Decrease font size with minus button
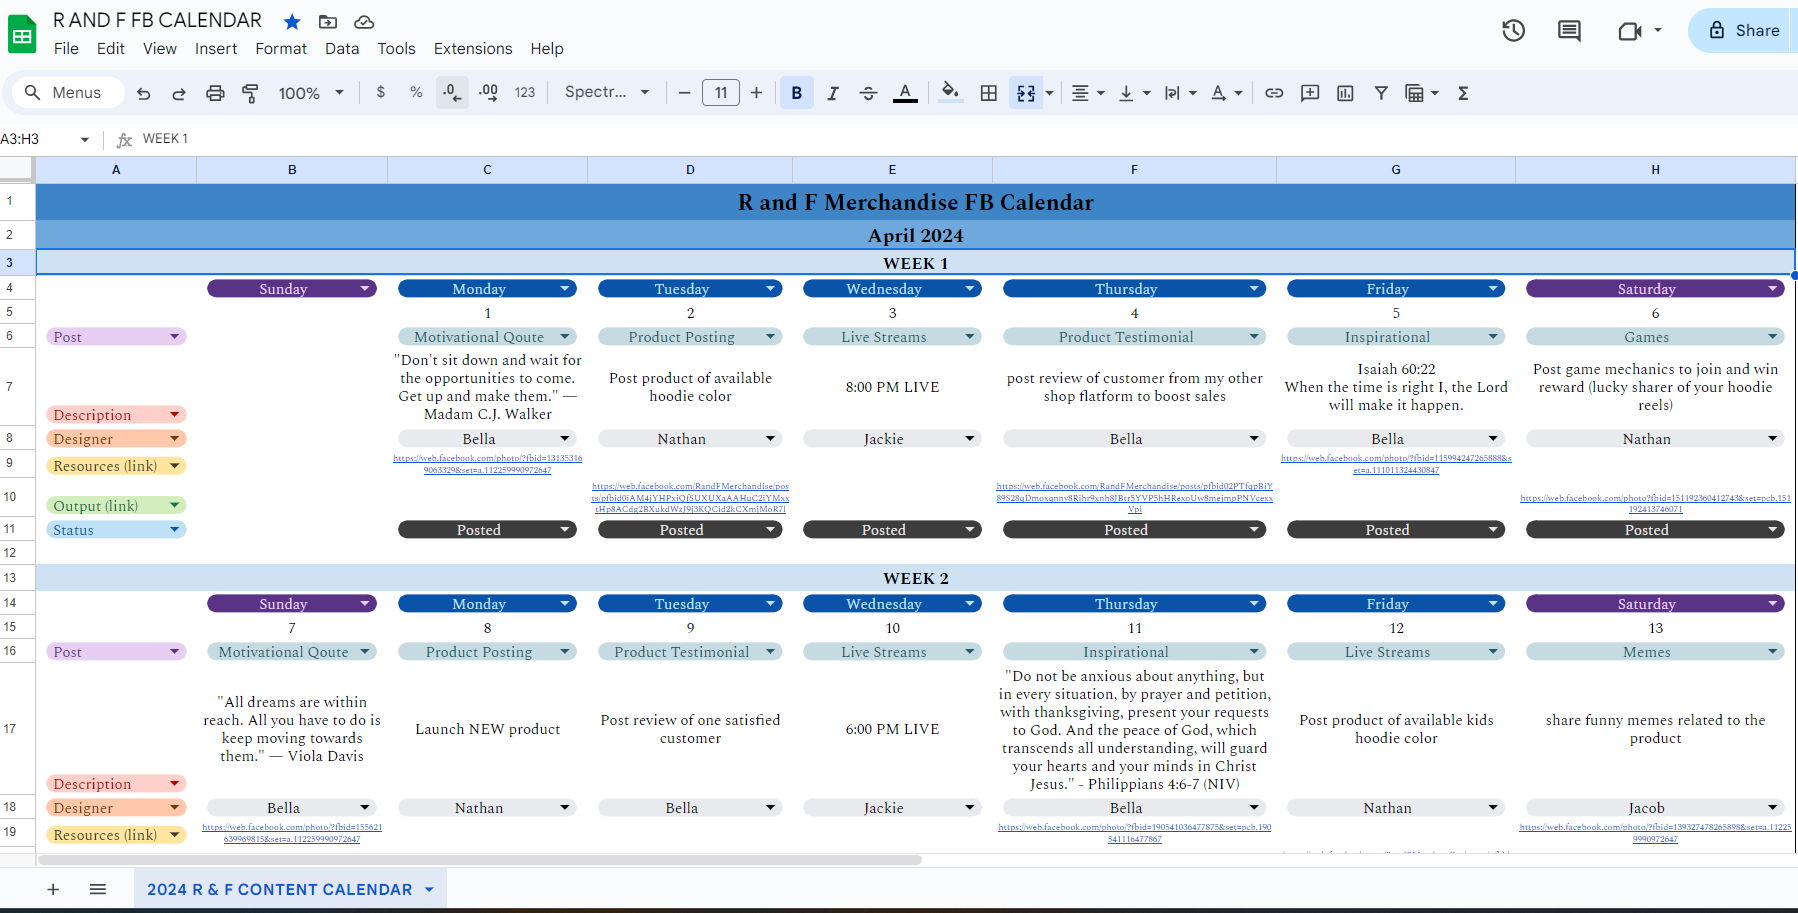 pyautogui.click(x=684, y=93)
